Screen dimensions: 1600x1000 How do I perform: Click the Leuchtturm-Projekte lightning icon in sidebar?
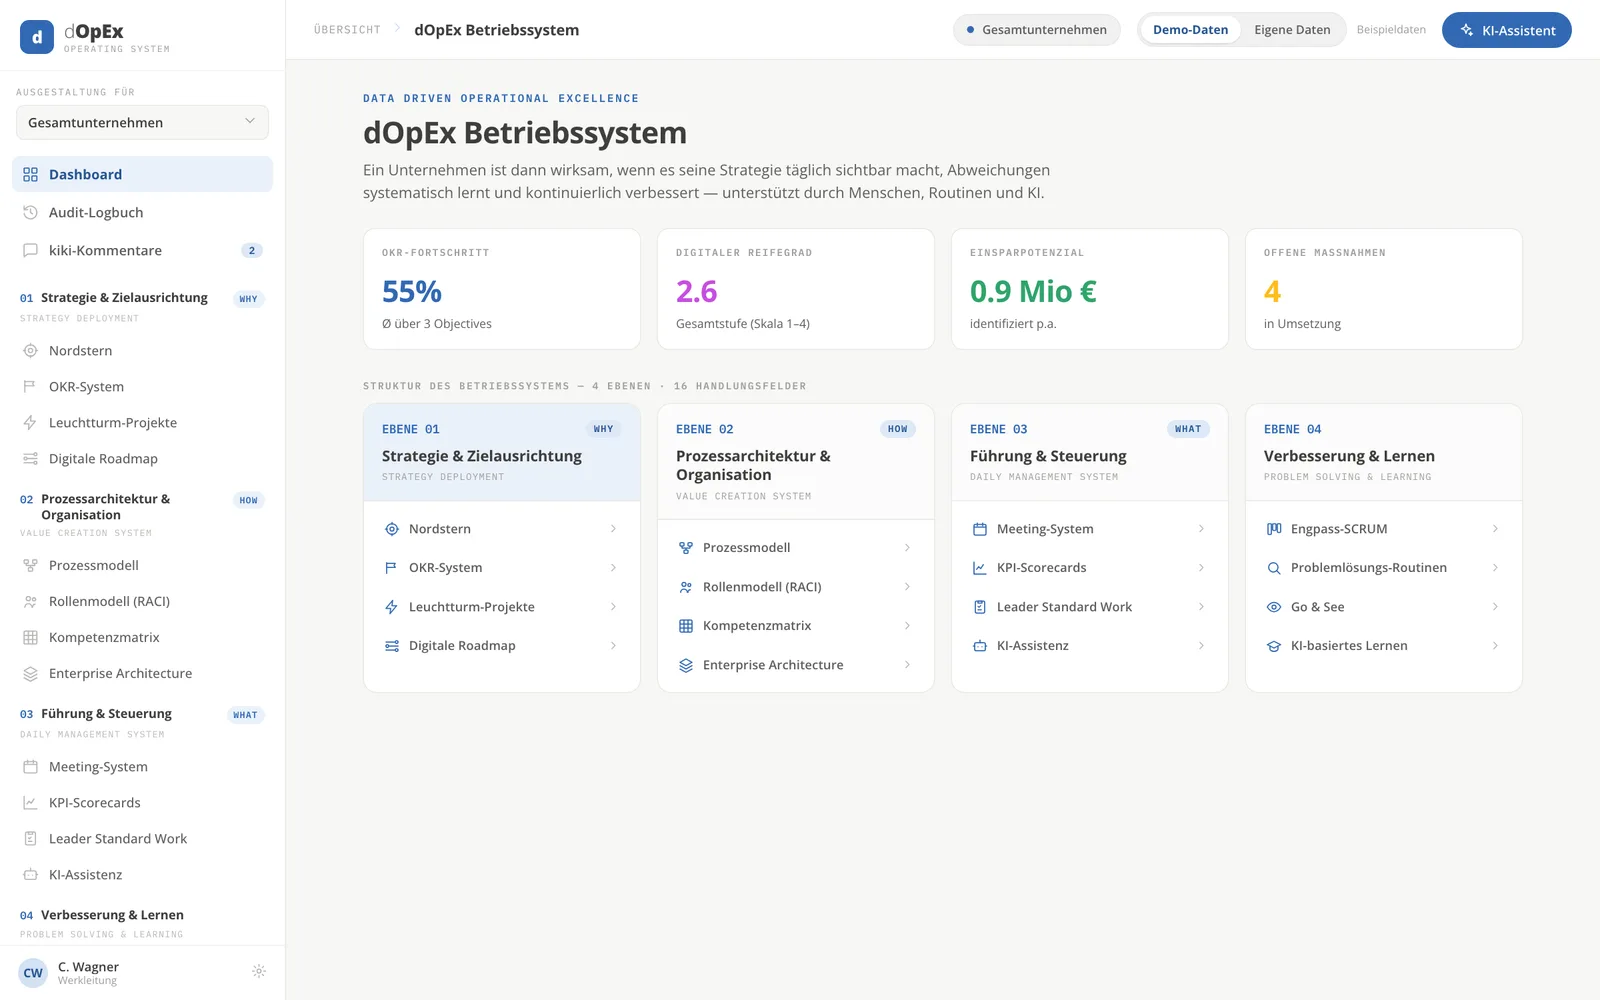[30, 423]
